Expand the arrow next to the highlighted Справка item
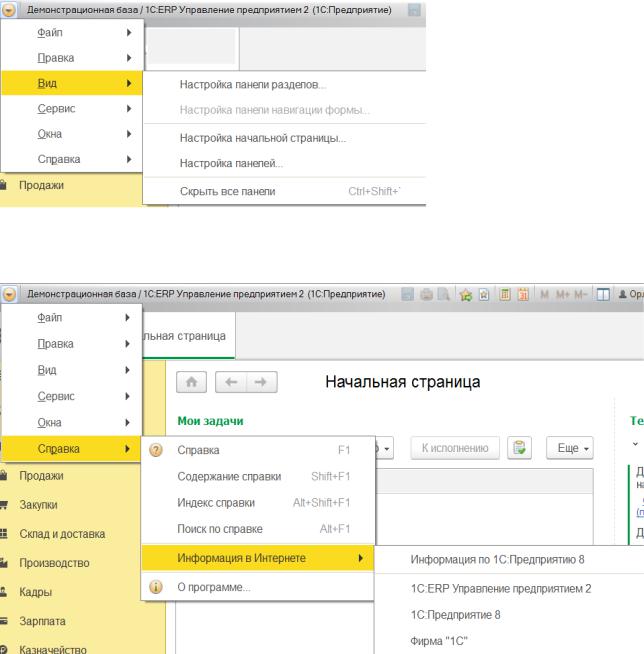 pos(127,448)
